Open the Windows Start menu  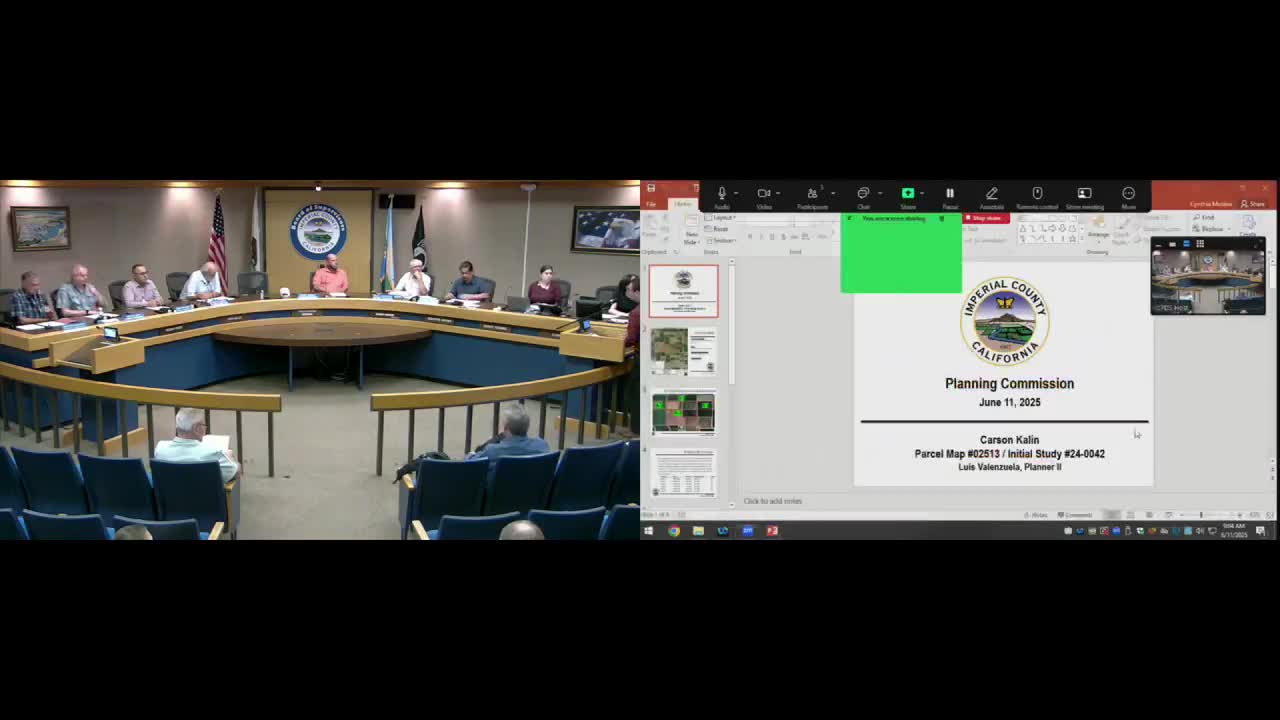(649, 531)
